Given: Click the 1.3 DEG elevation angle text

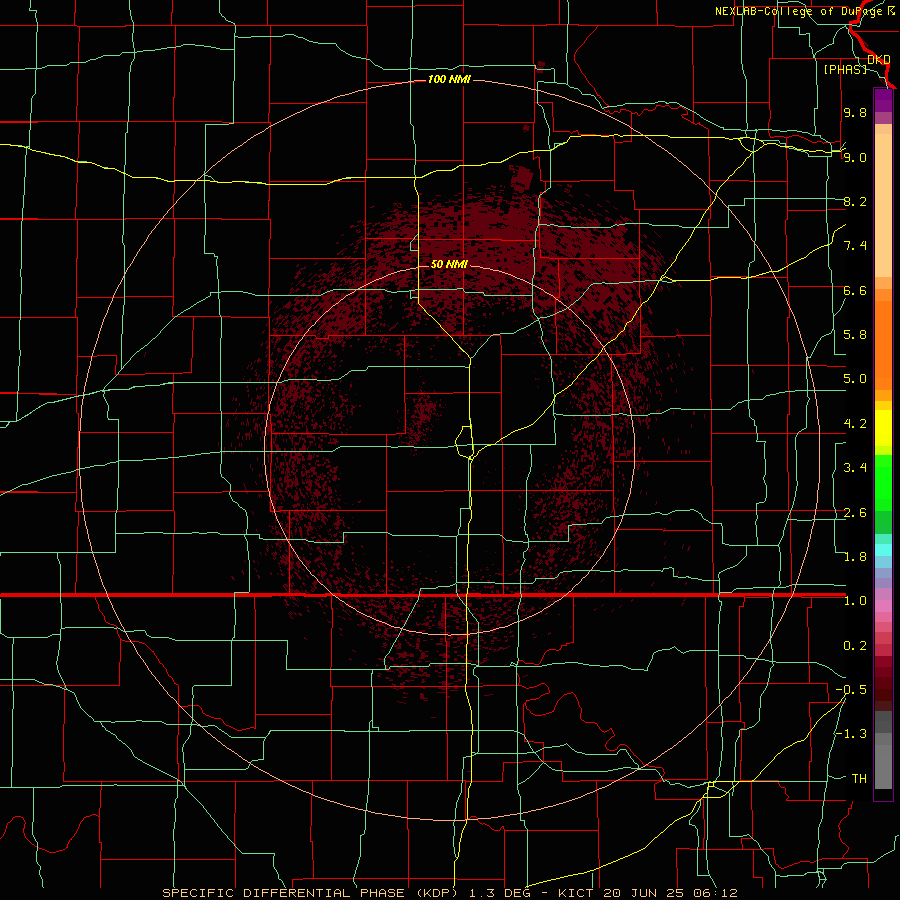Looking at the screenshot, I should pos(499,893).
